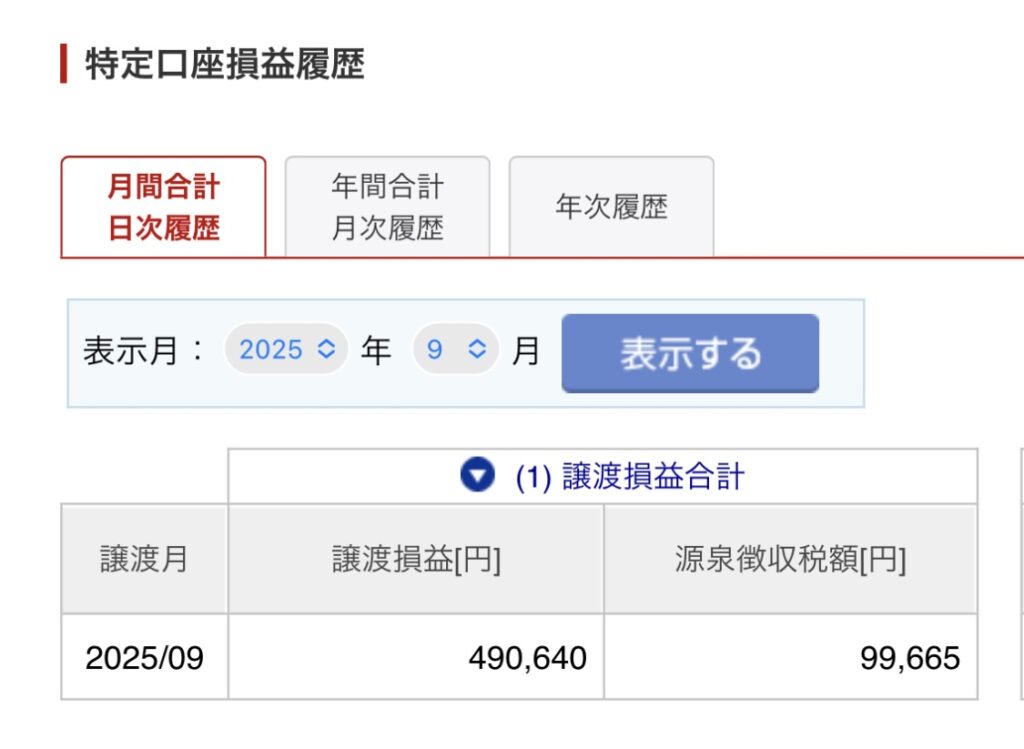
Task: Click the 源泉徴収税額[円] column header
Action: pos(790,559)
